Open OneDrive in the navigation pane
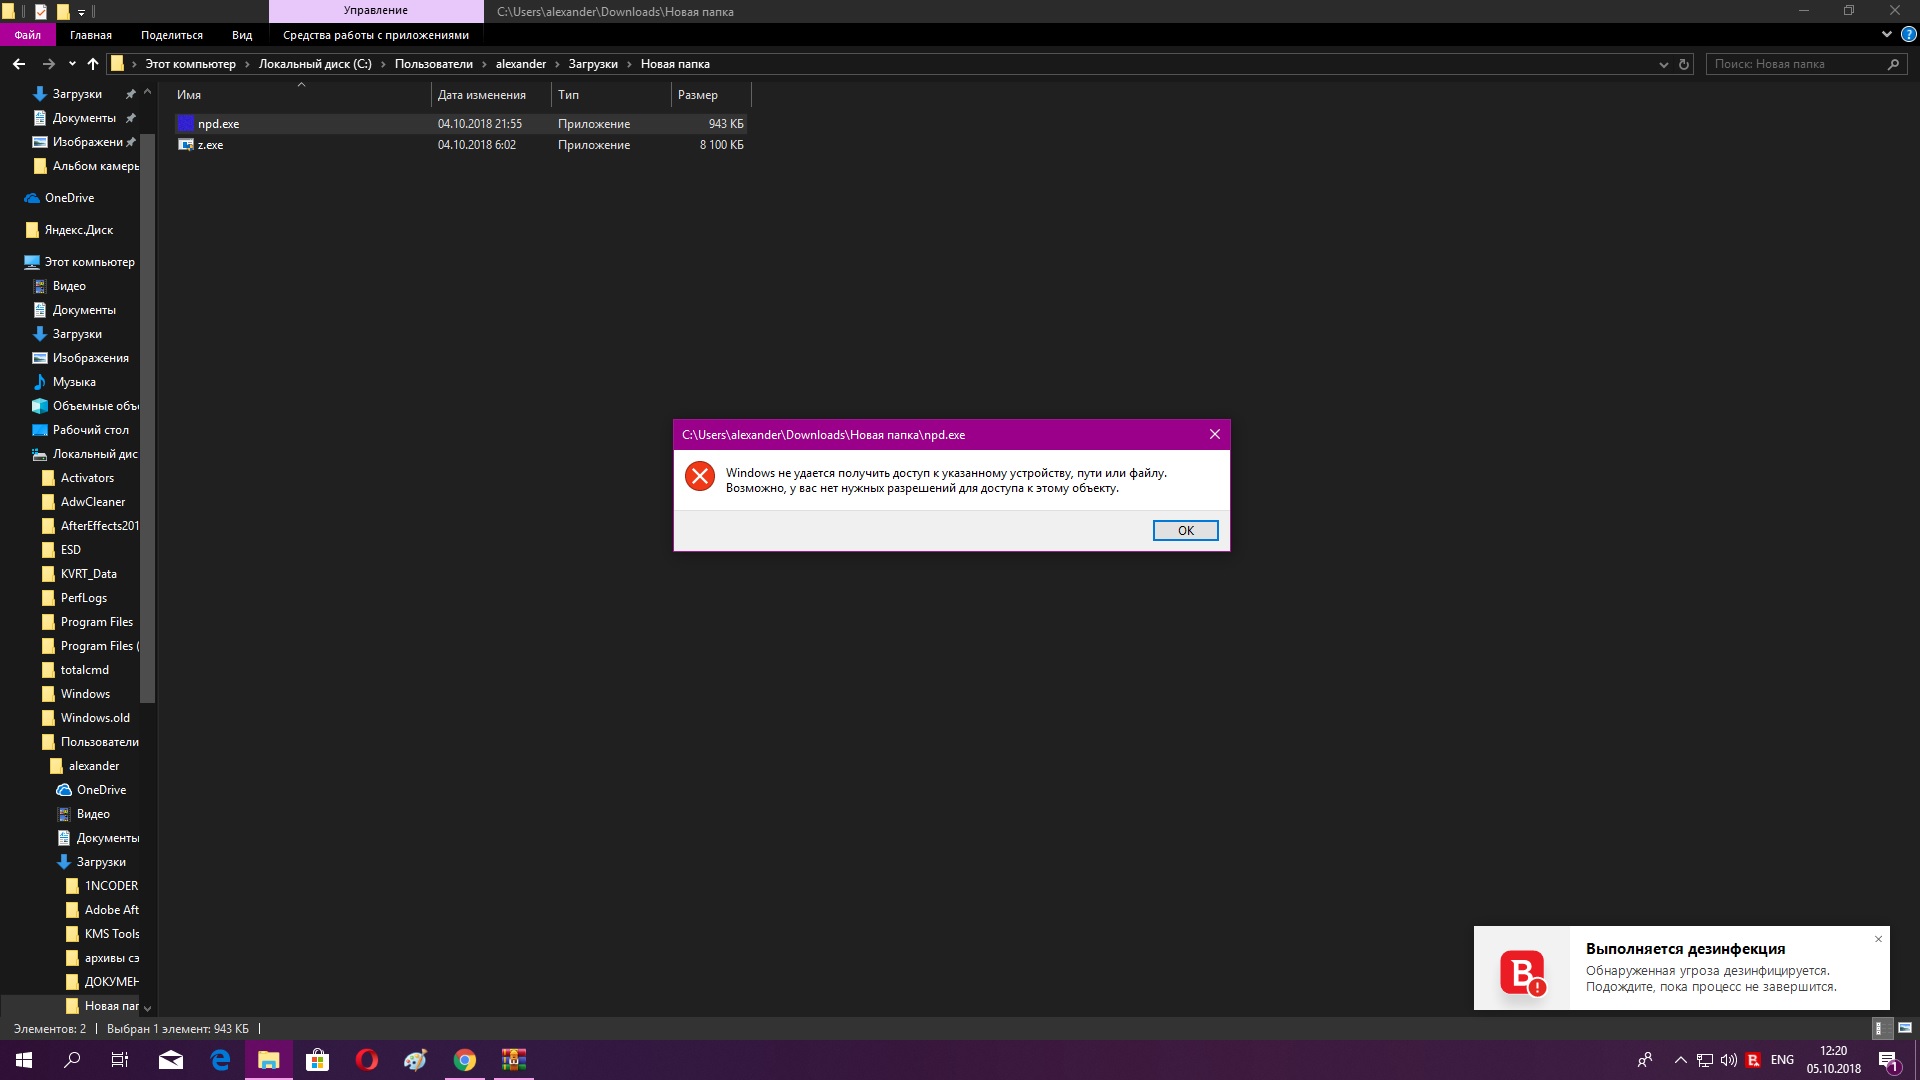Viewport: 1920px width, 1080px height. click(69, 198)
